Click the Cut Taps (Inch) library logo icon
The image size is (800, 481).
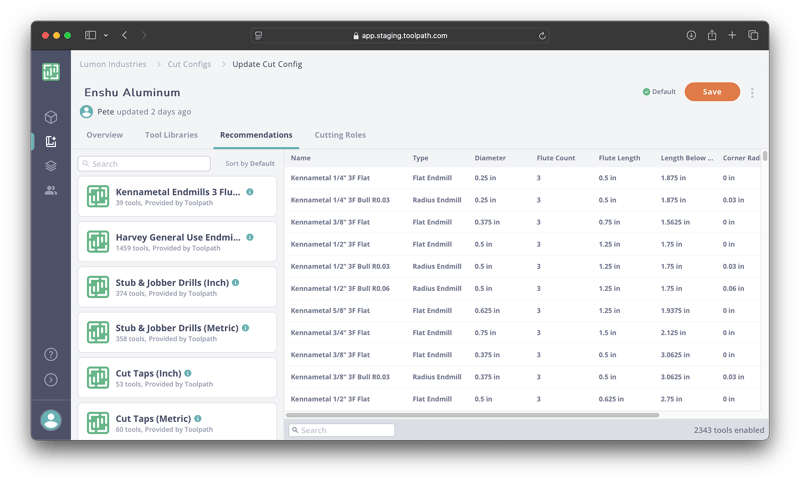pyautogui.click(x=97, y=378)
